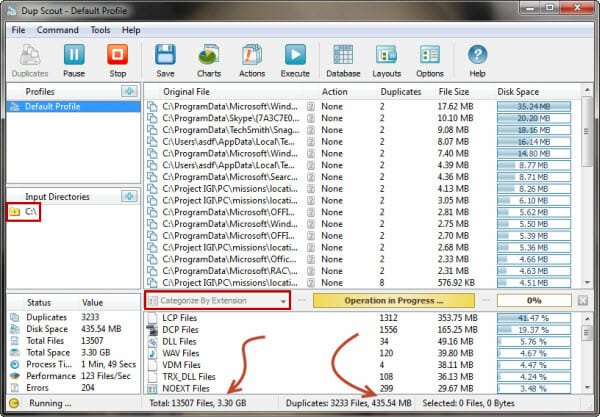
Task: Open the Actions toolbar icon
Action: point(252,54)
